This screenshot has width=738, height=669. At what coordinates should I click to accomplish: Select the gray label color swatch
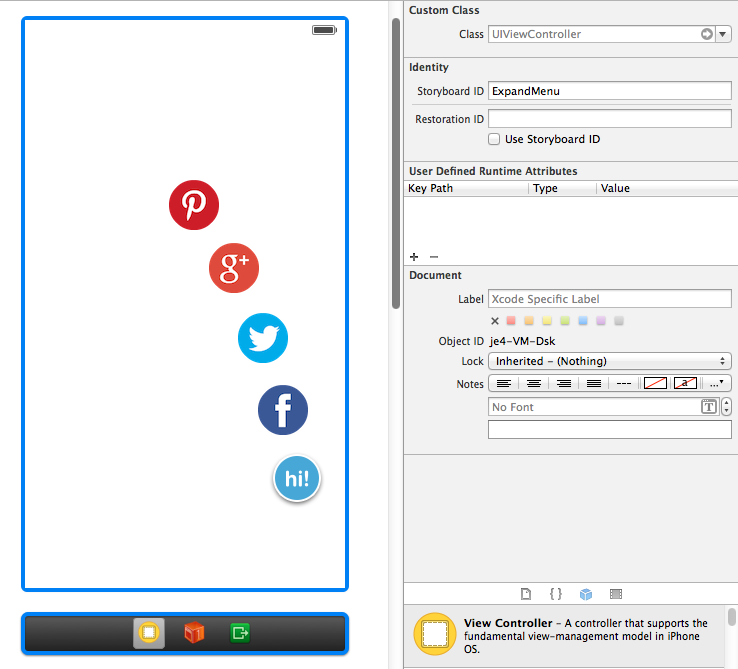(619, 321)
